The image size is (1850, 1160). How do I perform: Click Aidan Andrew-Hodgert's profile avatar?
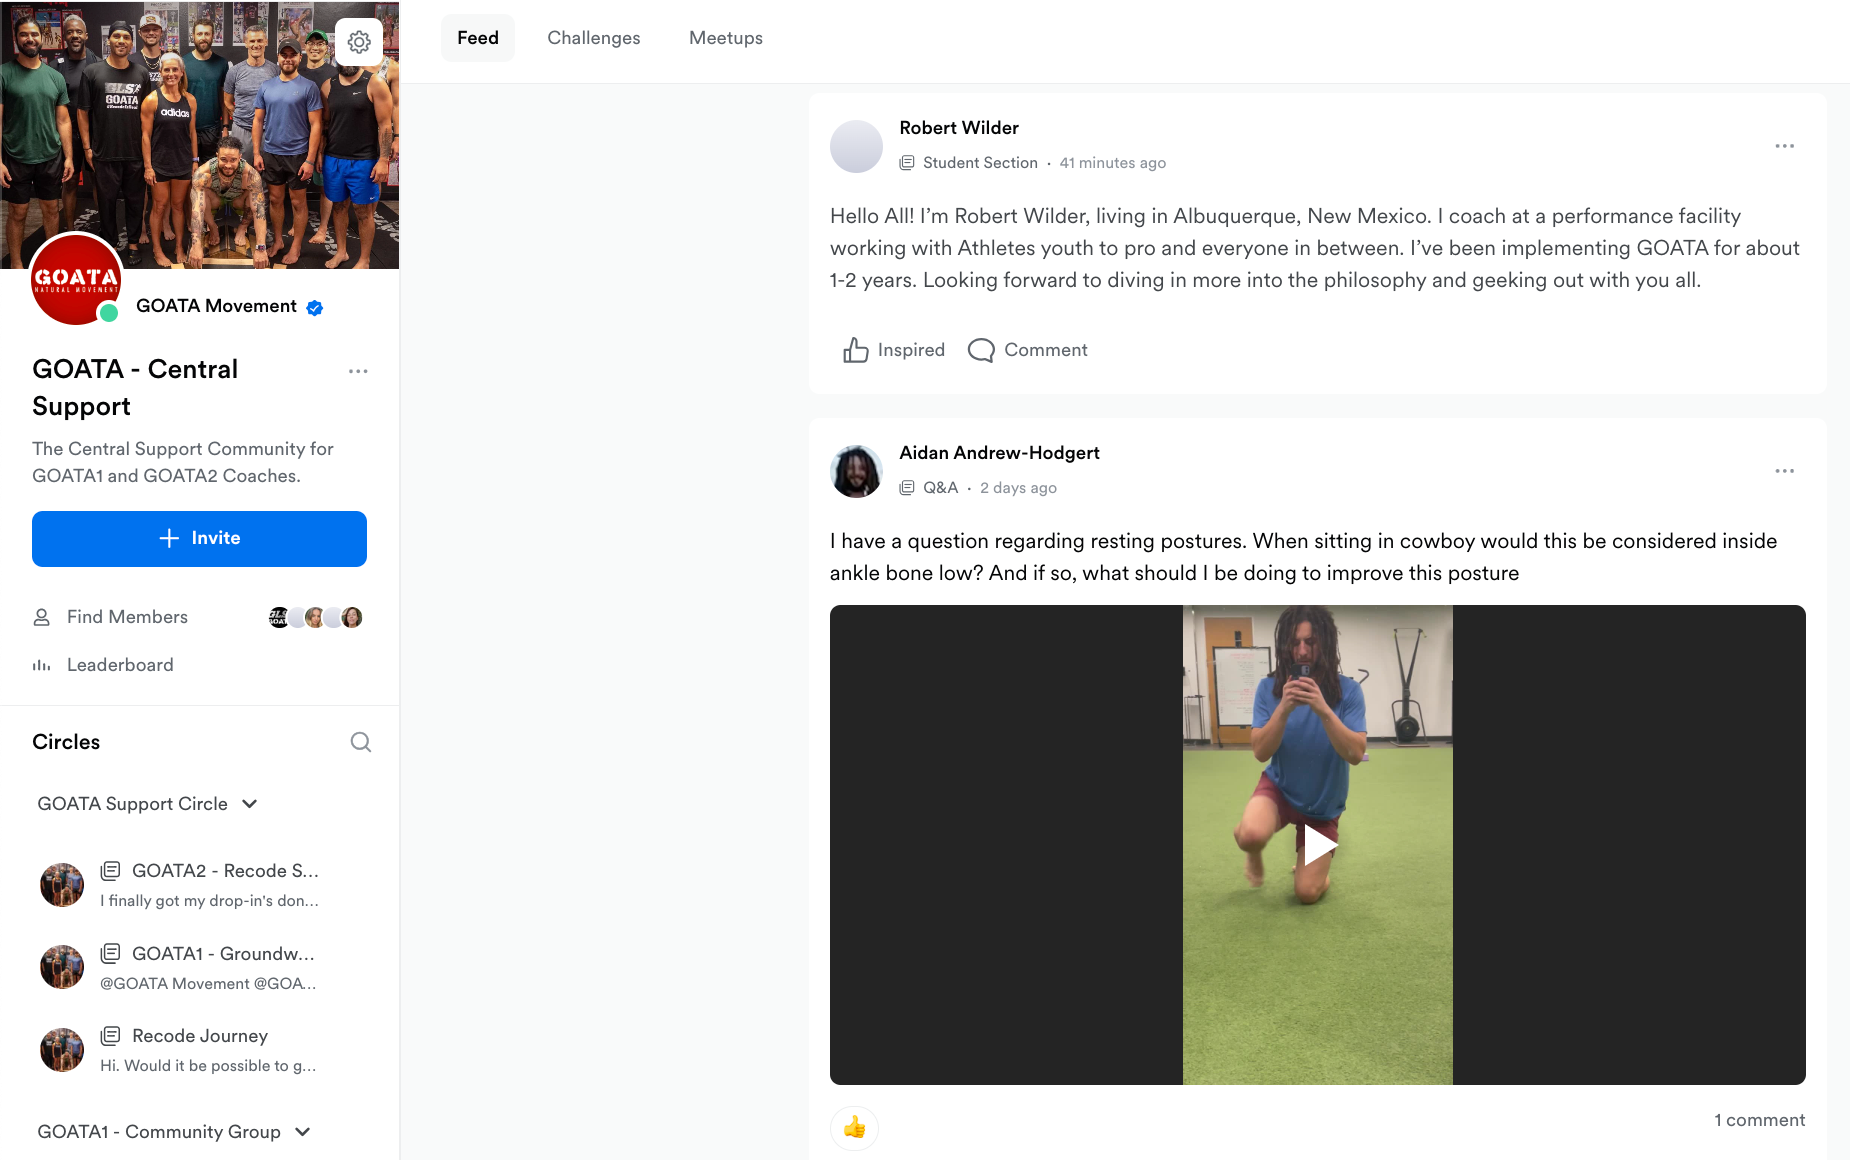(x=856, y=471)
